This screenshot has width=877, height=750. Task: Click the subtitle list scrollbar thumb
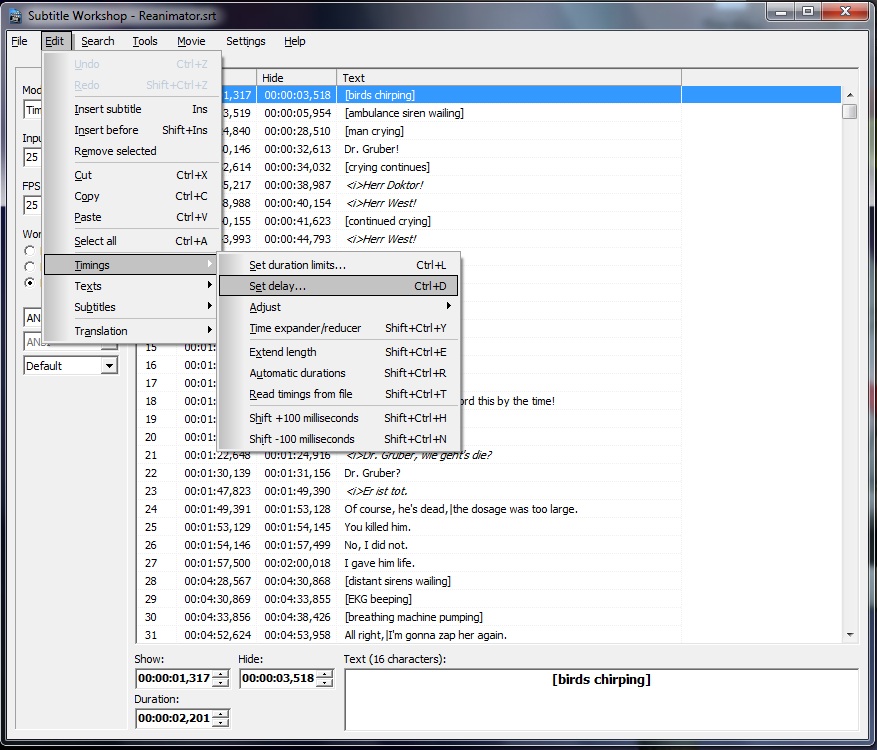click(x=850, y=111)
